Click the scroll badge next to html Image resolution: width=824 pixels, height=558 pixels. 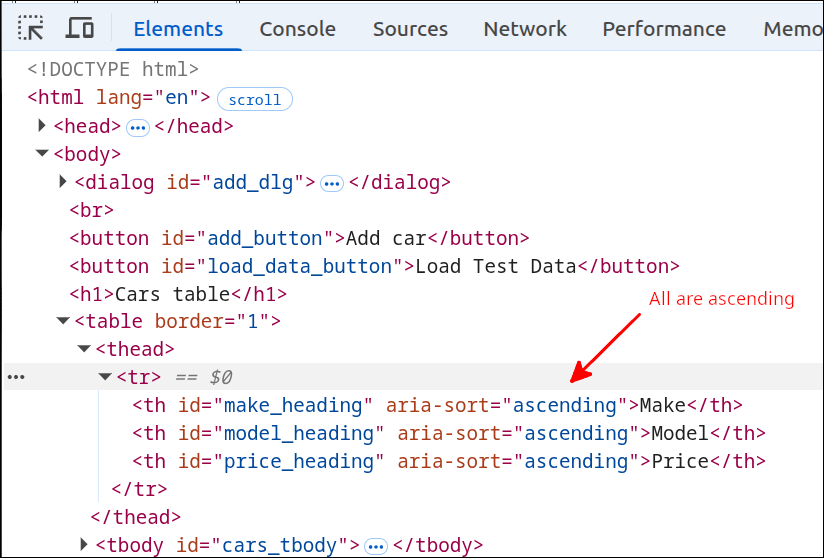point(255,99)
